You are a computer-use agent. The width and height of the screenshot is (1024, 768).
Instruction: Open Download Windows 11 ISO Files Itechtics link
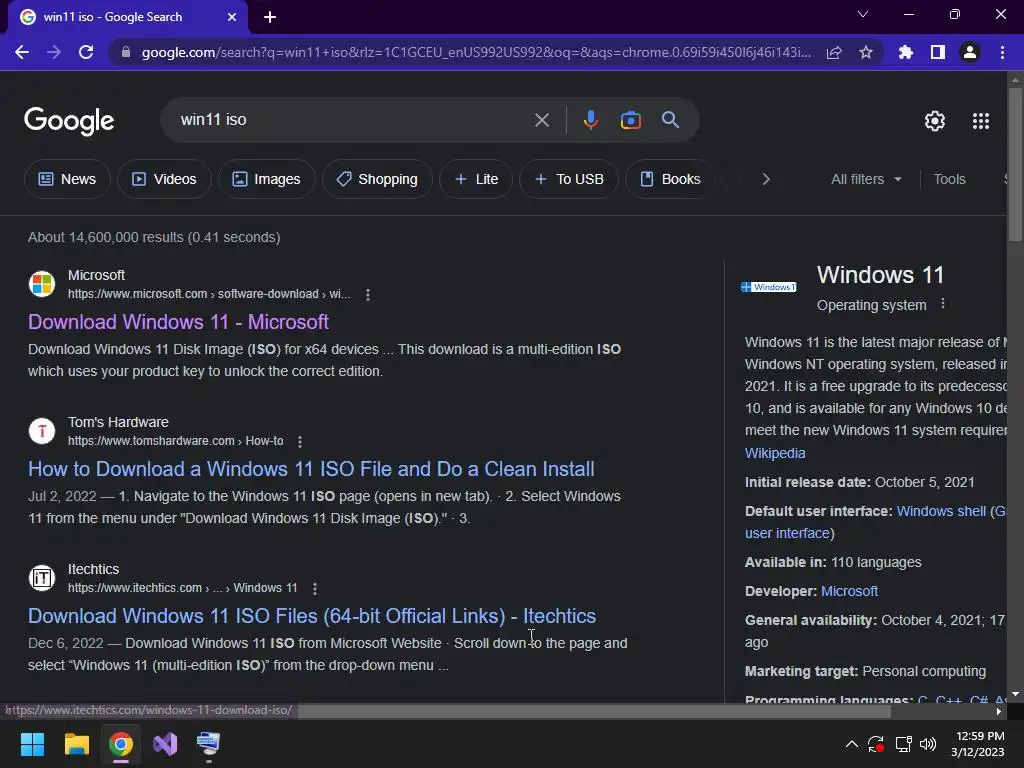coord(312,616)
